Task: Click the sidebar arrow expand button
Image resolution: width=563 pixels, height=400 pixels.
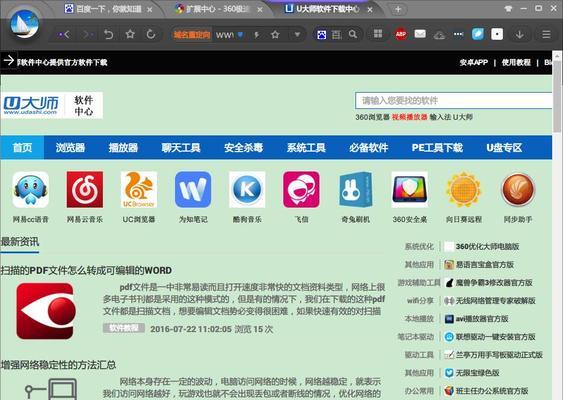Action: (x=9, y=60)
